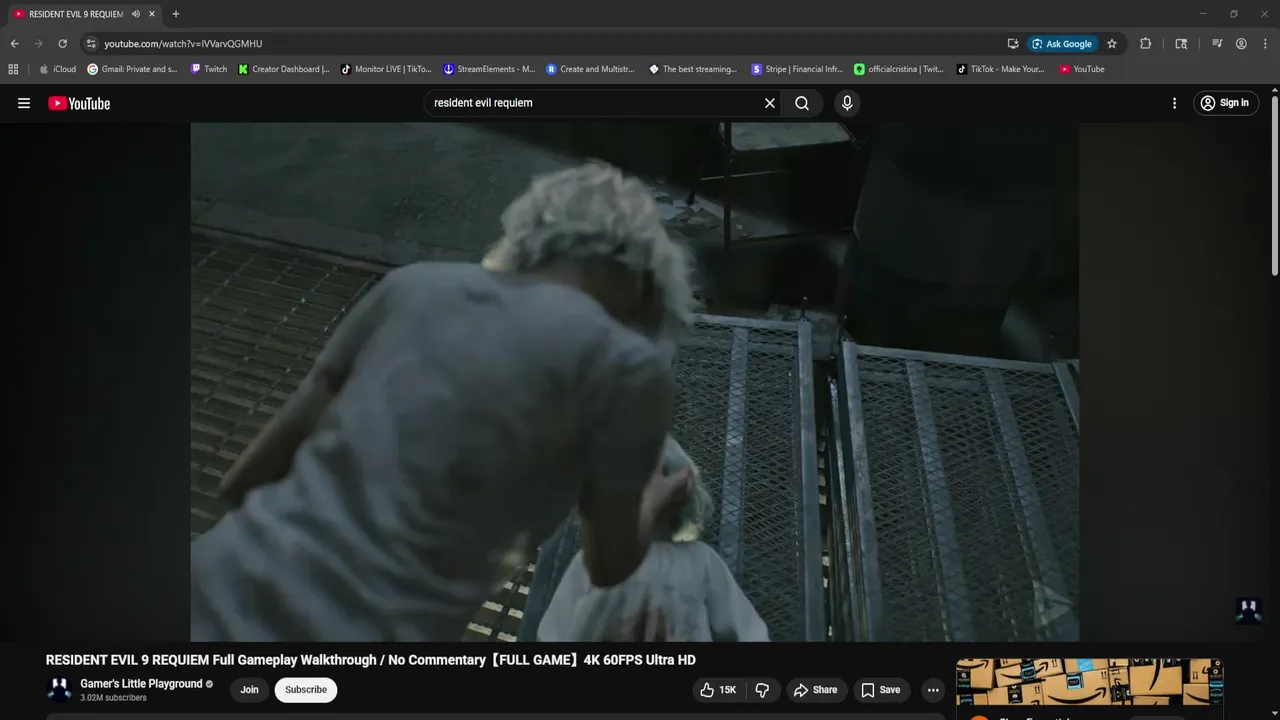Image resolution: width=1280 pixels, height=720 pixels.
Task: Mute the tab via speaker icon
Action: [x=136, y=14]
